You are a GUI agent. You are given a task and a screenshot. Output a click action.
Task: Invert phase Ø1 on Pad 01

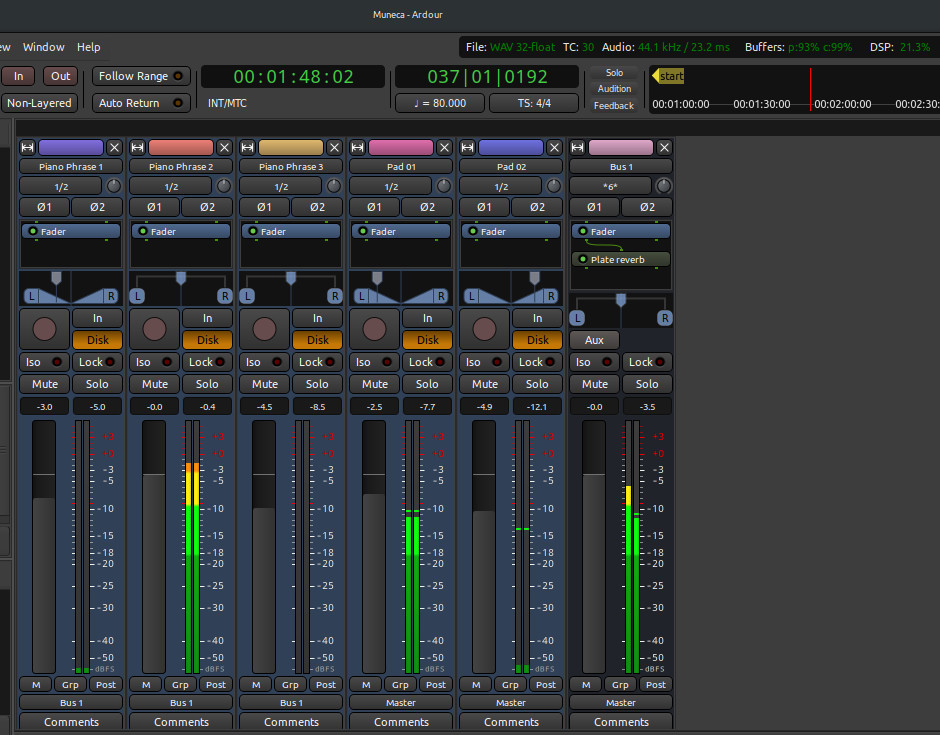point(374,207)
